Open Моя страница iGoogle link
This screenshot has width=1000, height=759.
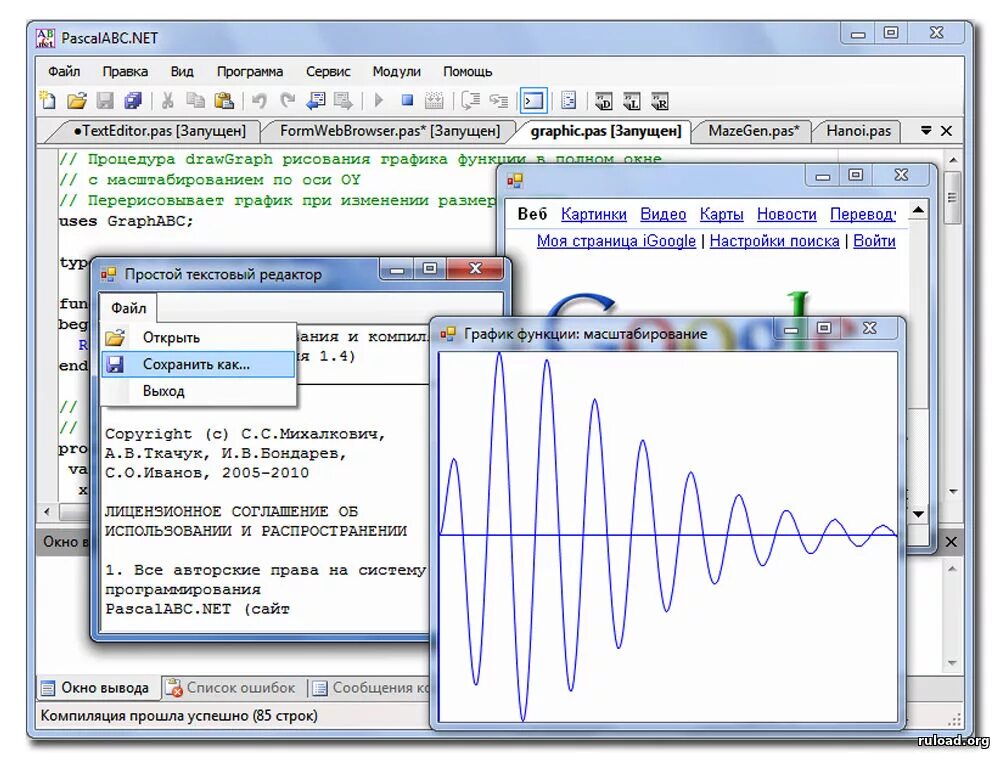tap(616, 241)
